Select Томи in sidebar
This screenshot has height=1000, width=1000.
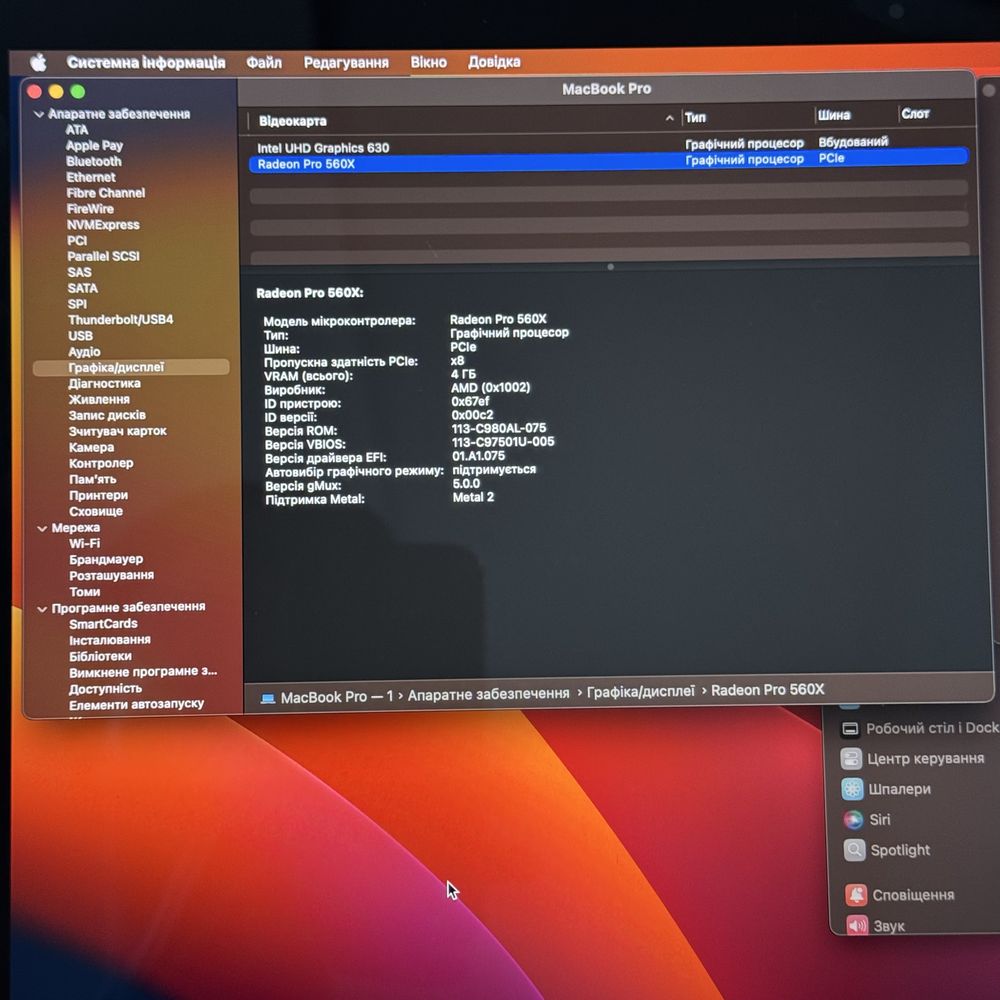coord(85,592)
